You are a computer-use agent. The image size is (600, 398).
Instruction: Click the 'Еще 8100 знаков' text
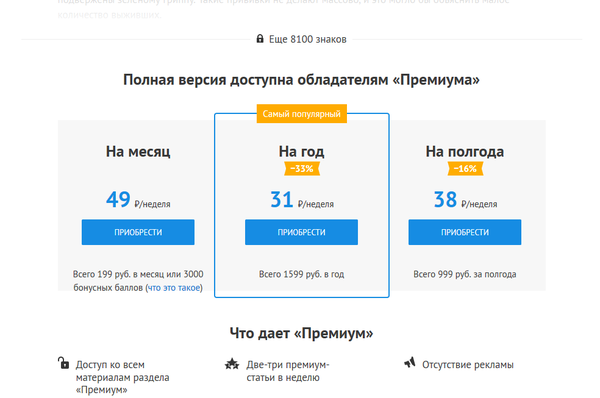[x=308, y=39]
